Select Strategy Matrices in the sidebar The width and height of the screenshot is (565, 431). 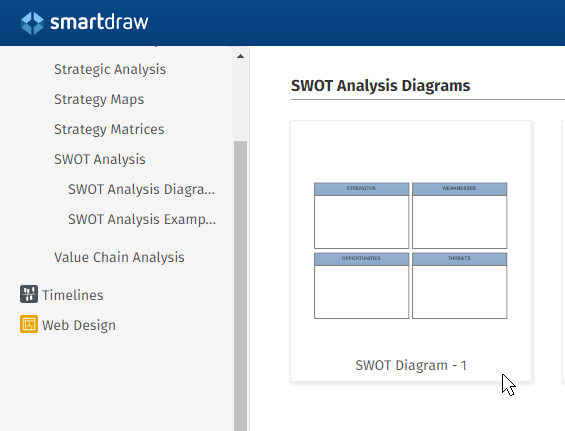[109, 129]
